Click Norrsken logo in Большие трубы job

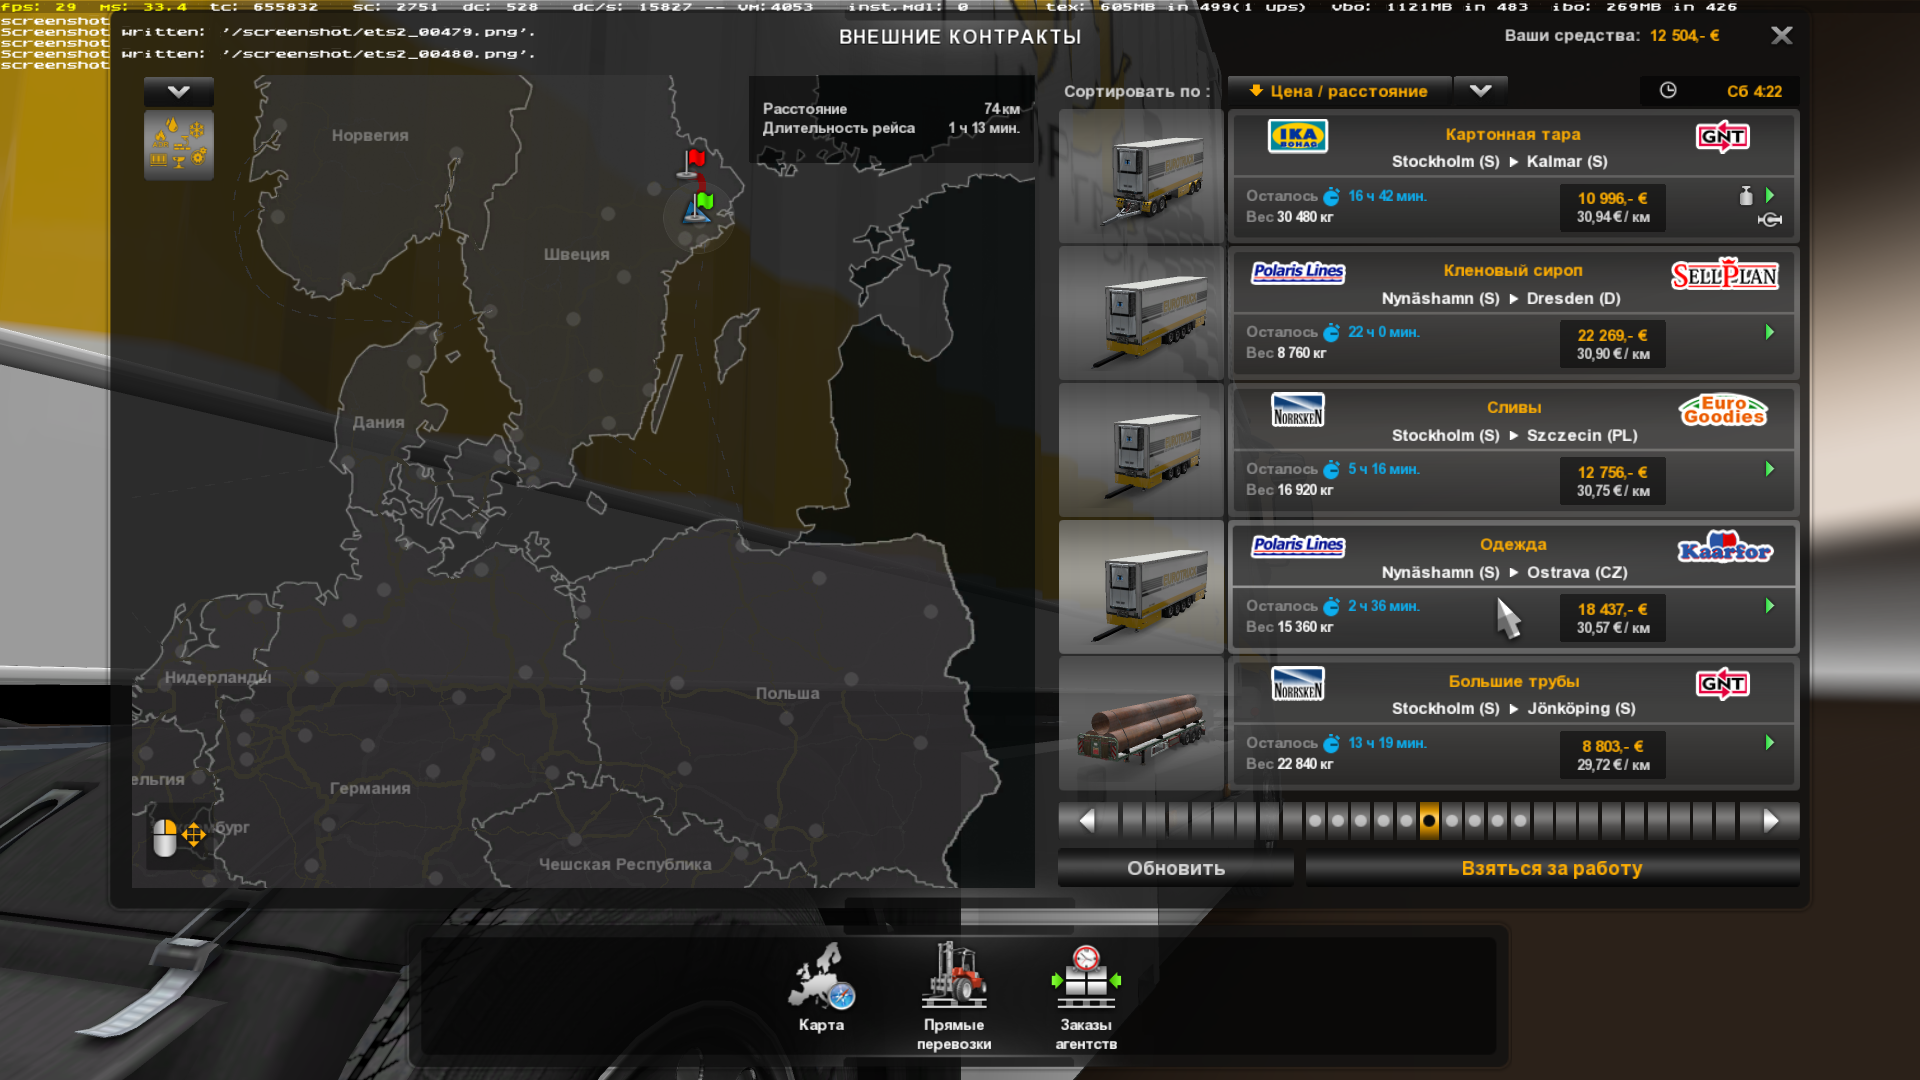1297,684
